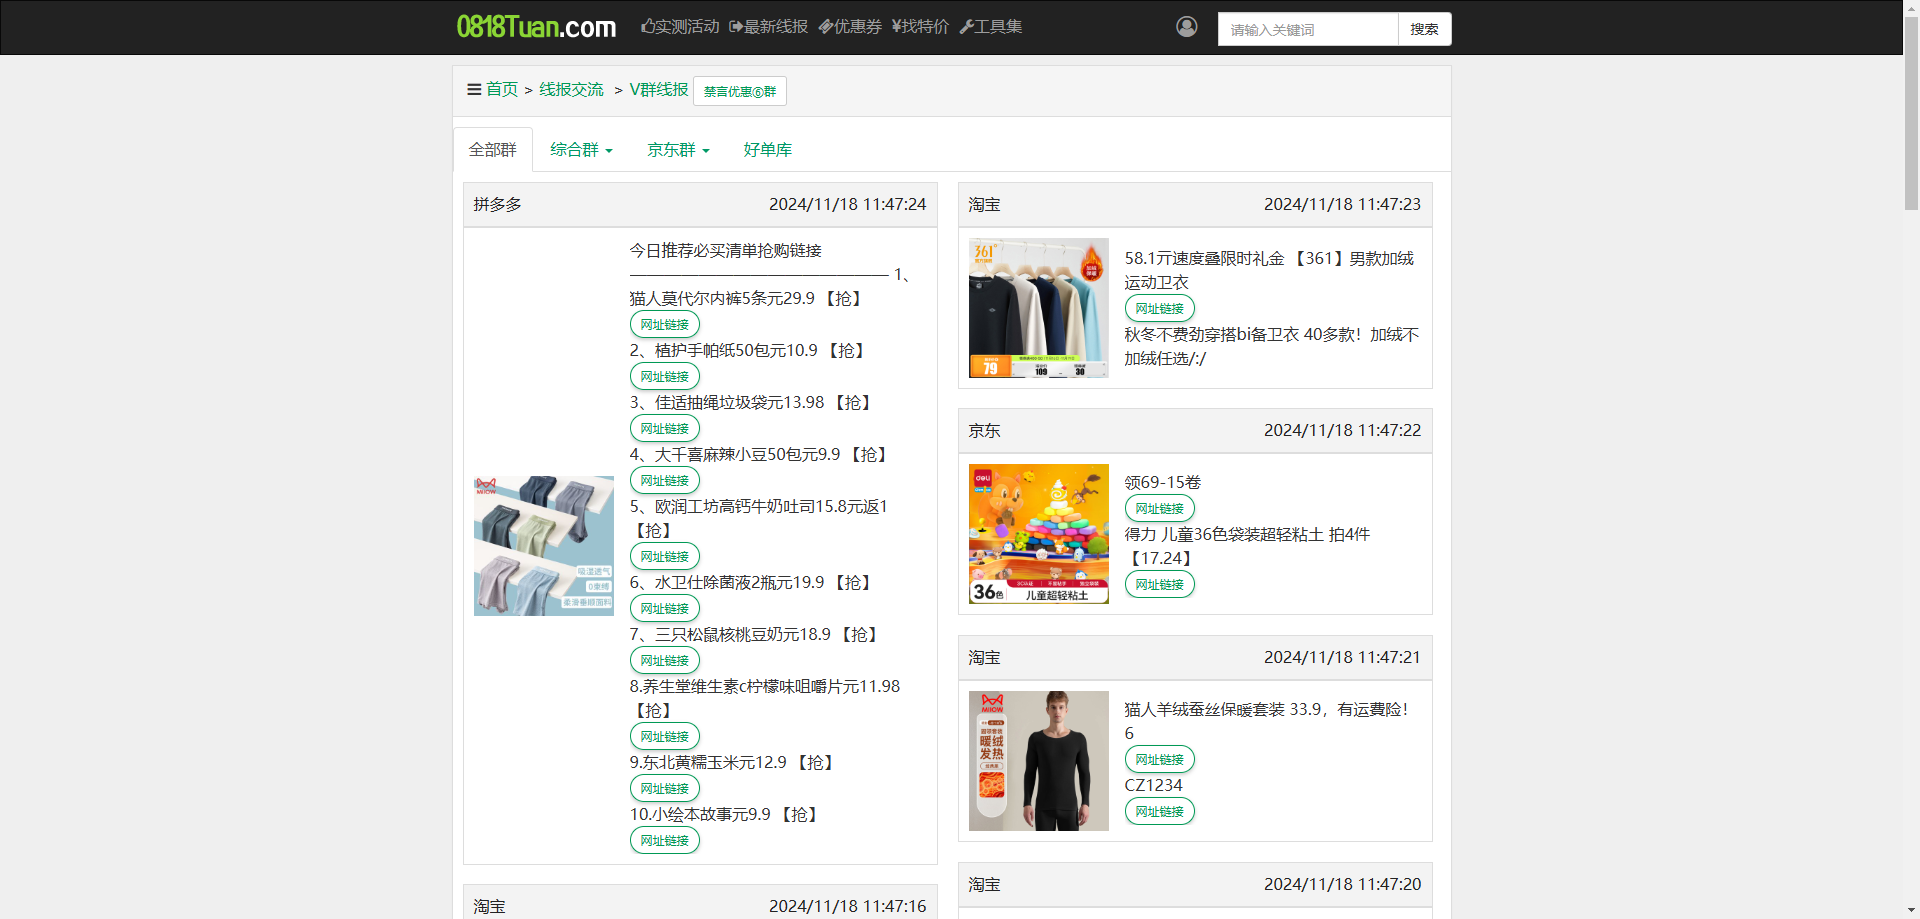Open 网址链接 below 猫人羊绒蚕丝保暖套装
This screenshot has width=1920, height=919.
[1159, 760]
